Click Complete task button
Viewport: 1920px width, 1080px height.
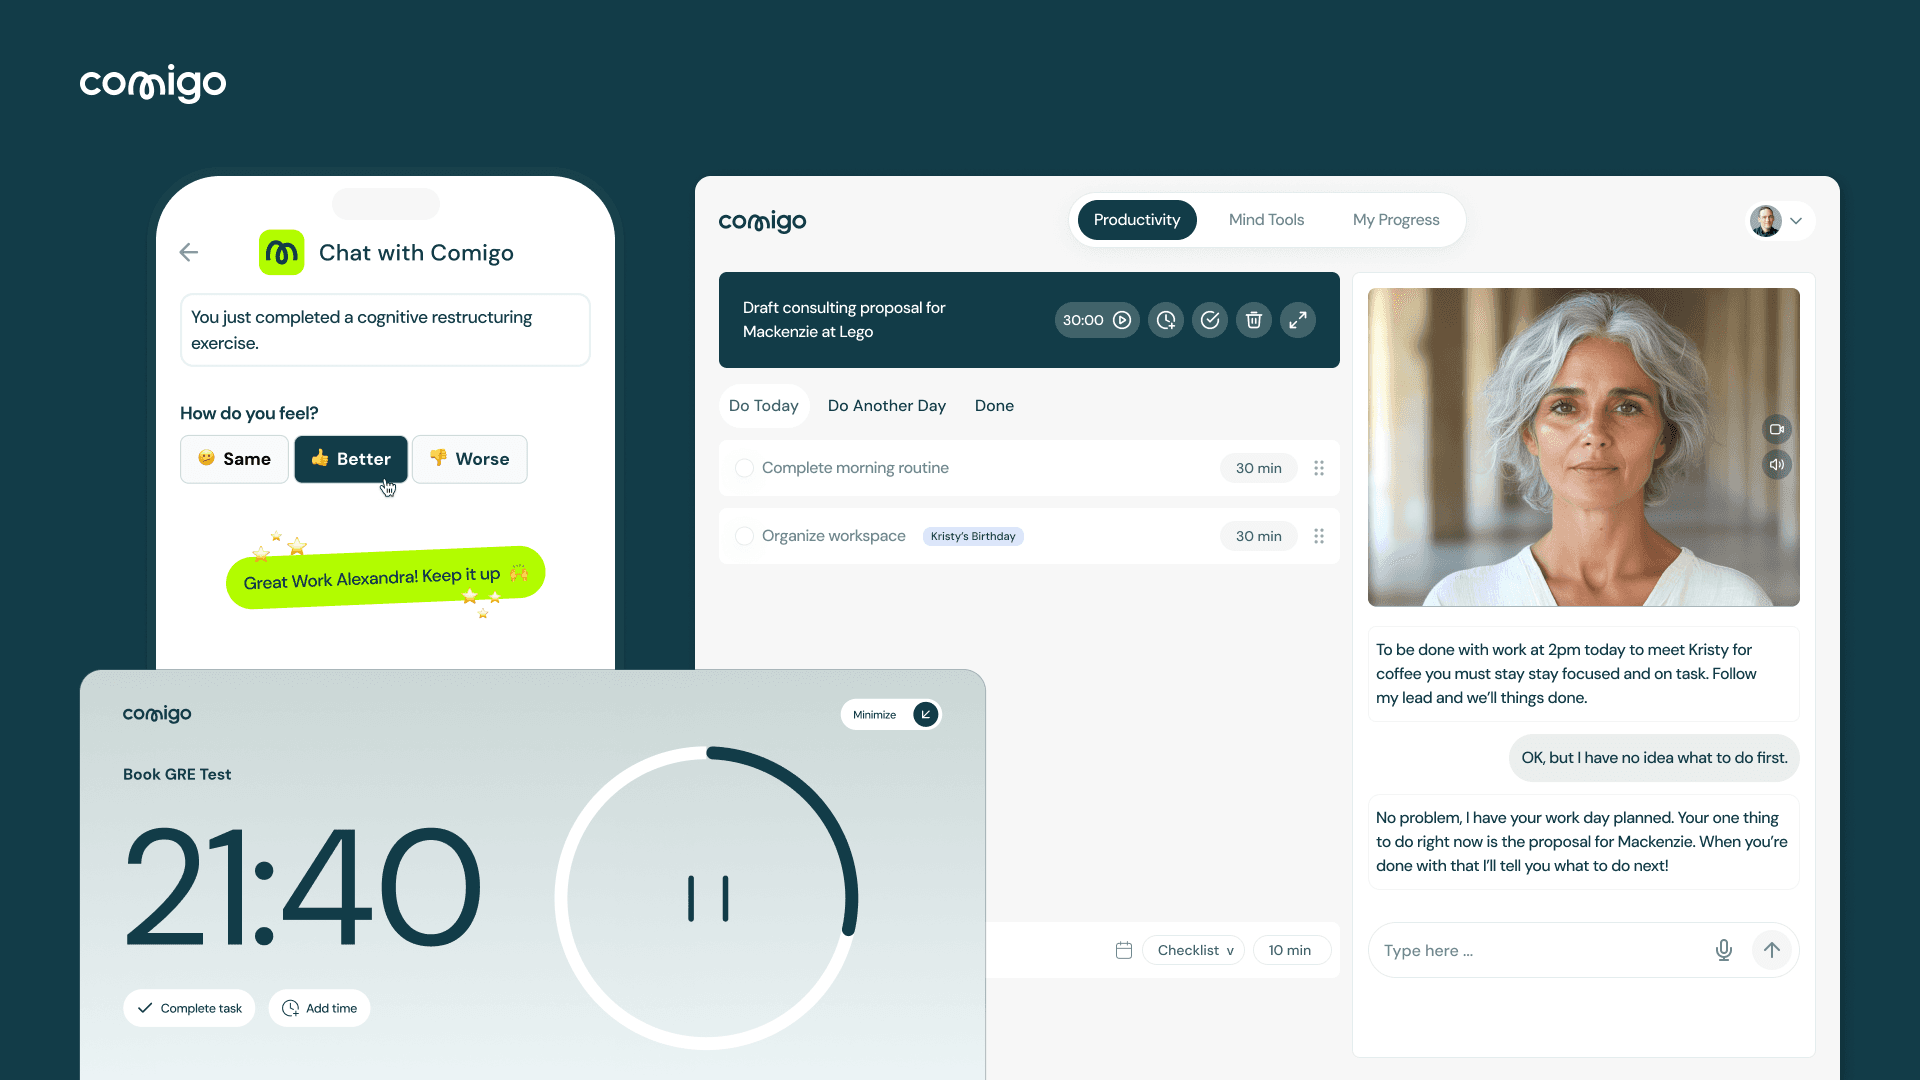(x=190, y=1007)
